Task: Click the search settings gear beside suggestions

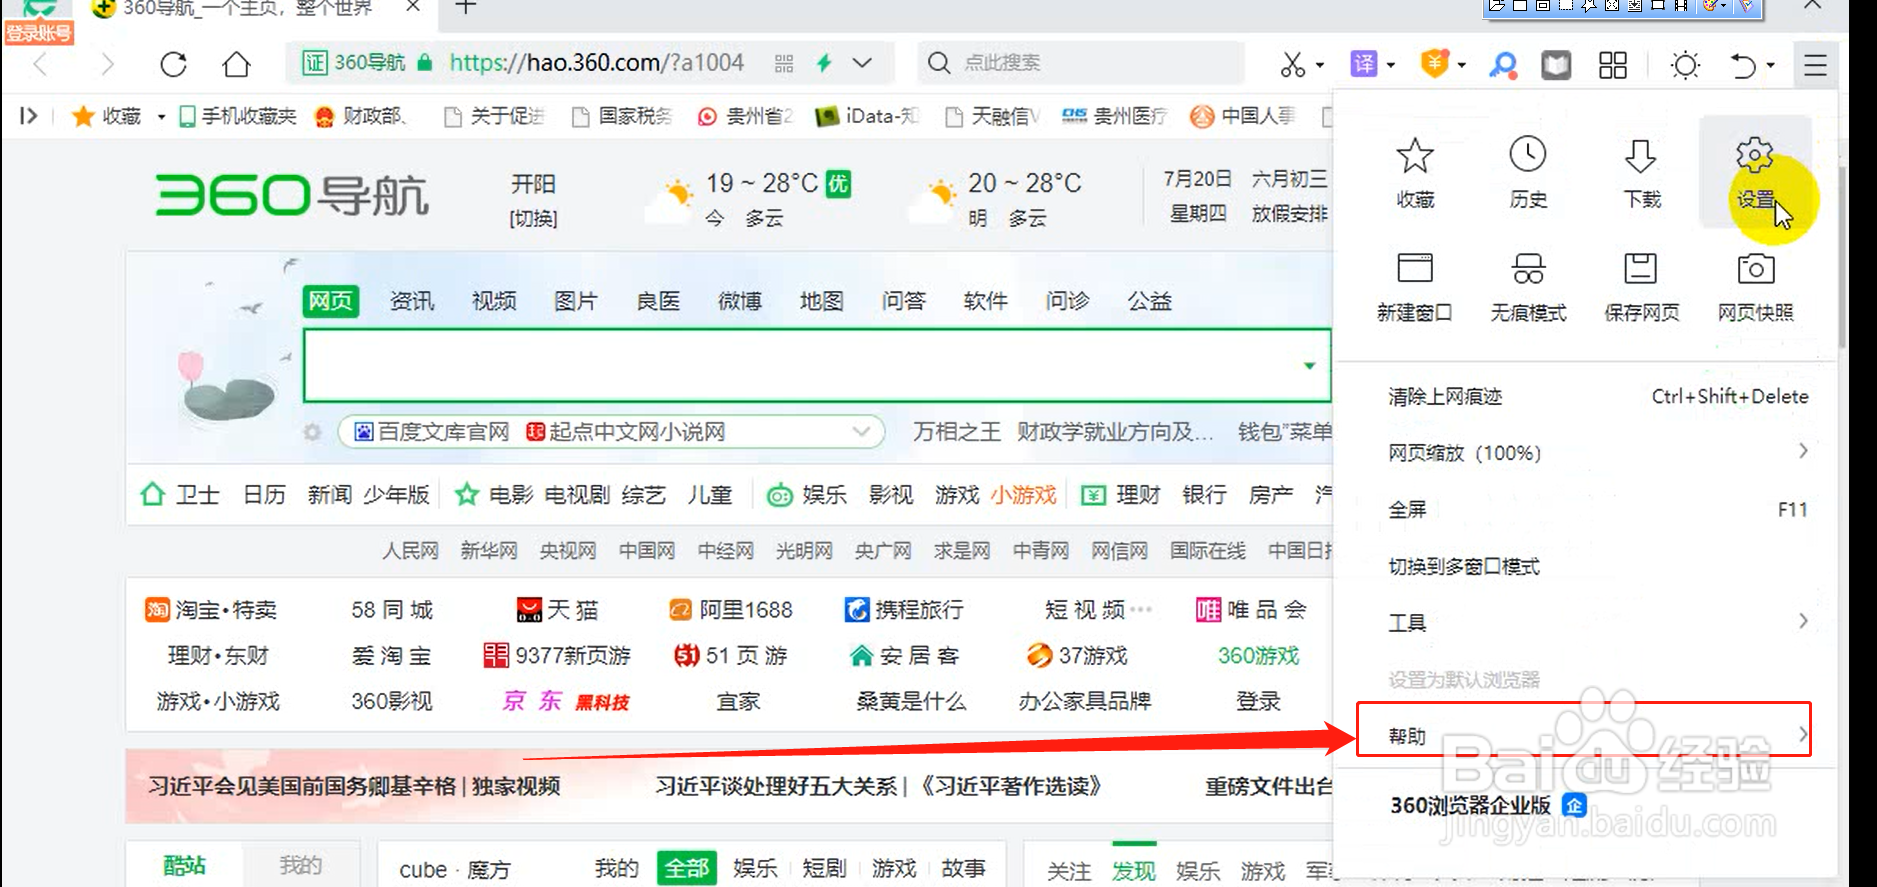Action: pos(313,432)
